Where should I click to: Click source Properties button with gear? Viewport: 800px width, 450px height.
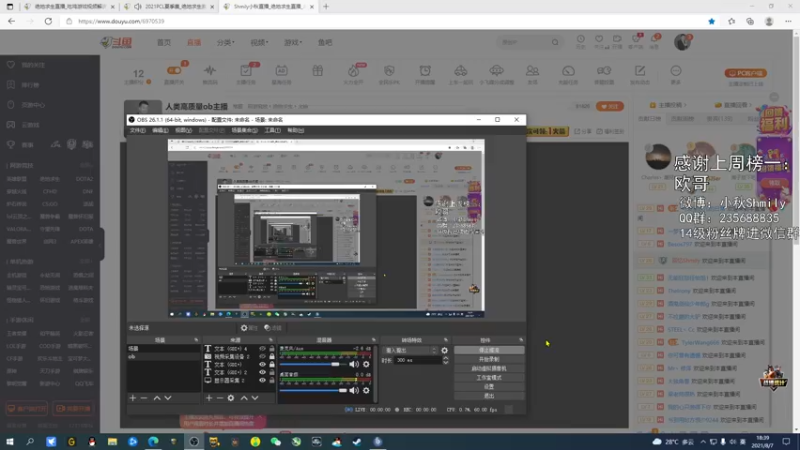[249, 328]
